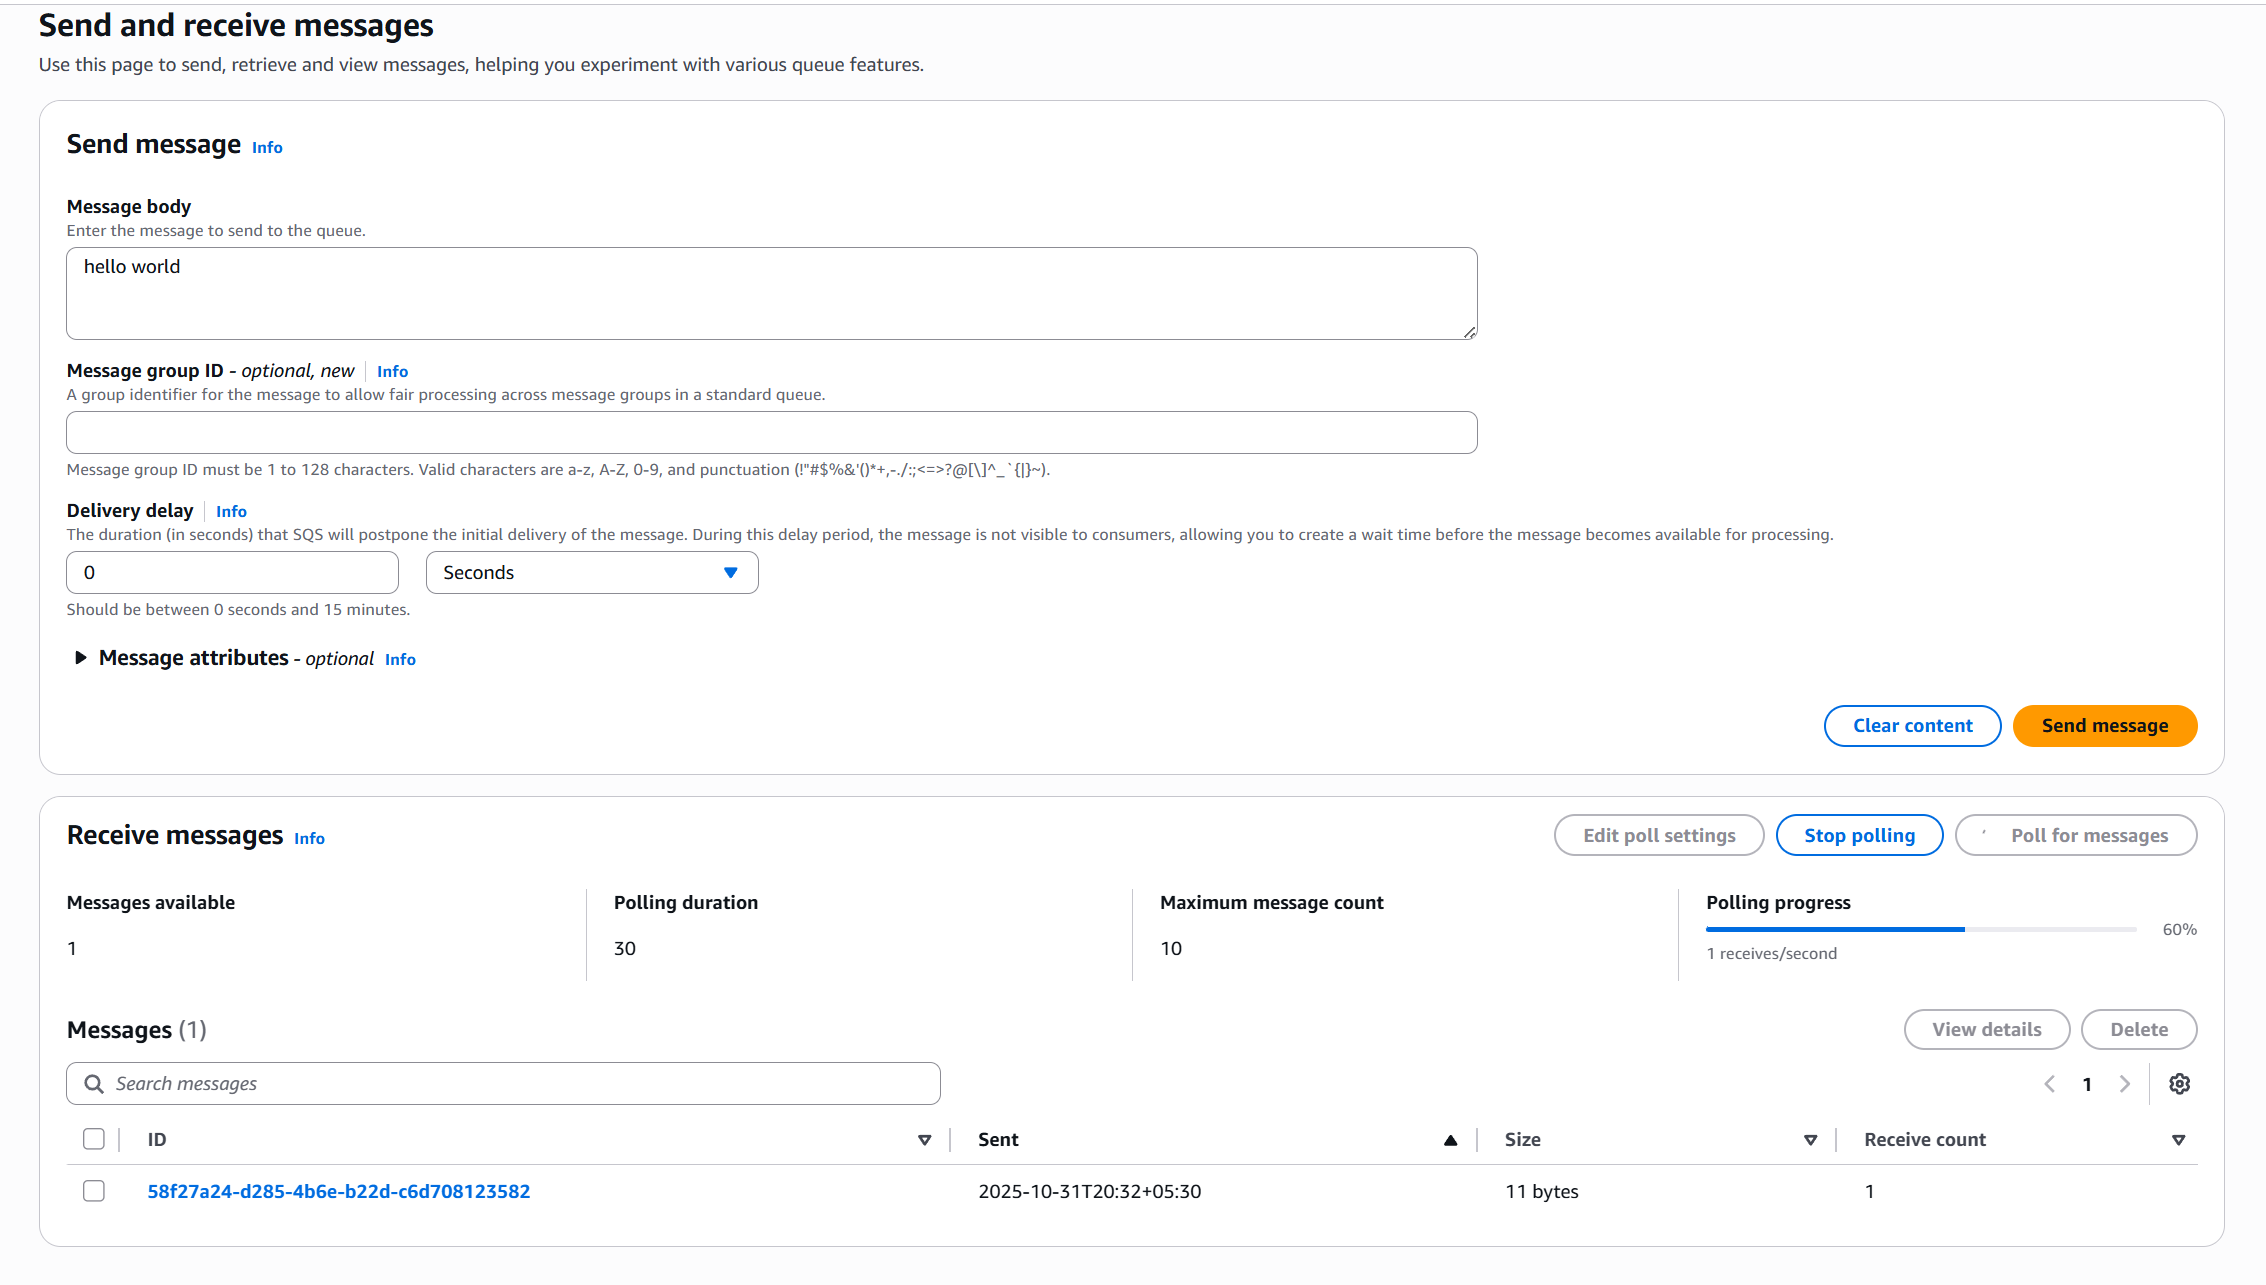Image resolution: width=2266 pixels, height=1285 pixels.
Task: Check the select-all messages checkbox
Action: [x=94, y=1139]
